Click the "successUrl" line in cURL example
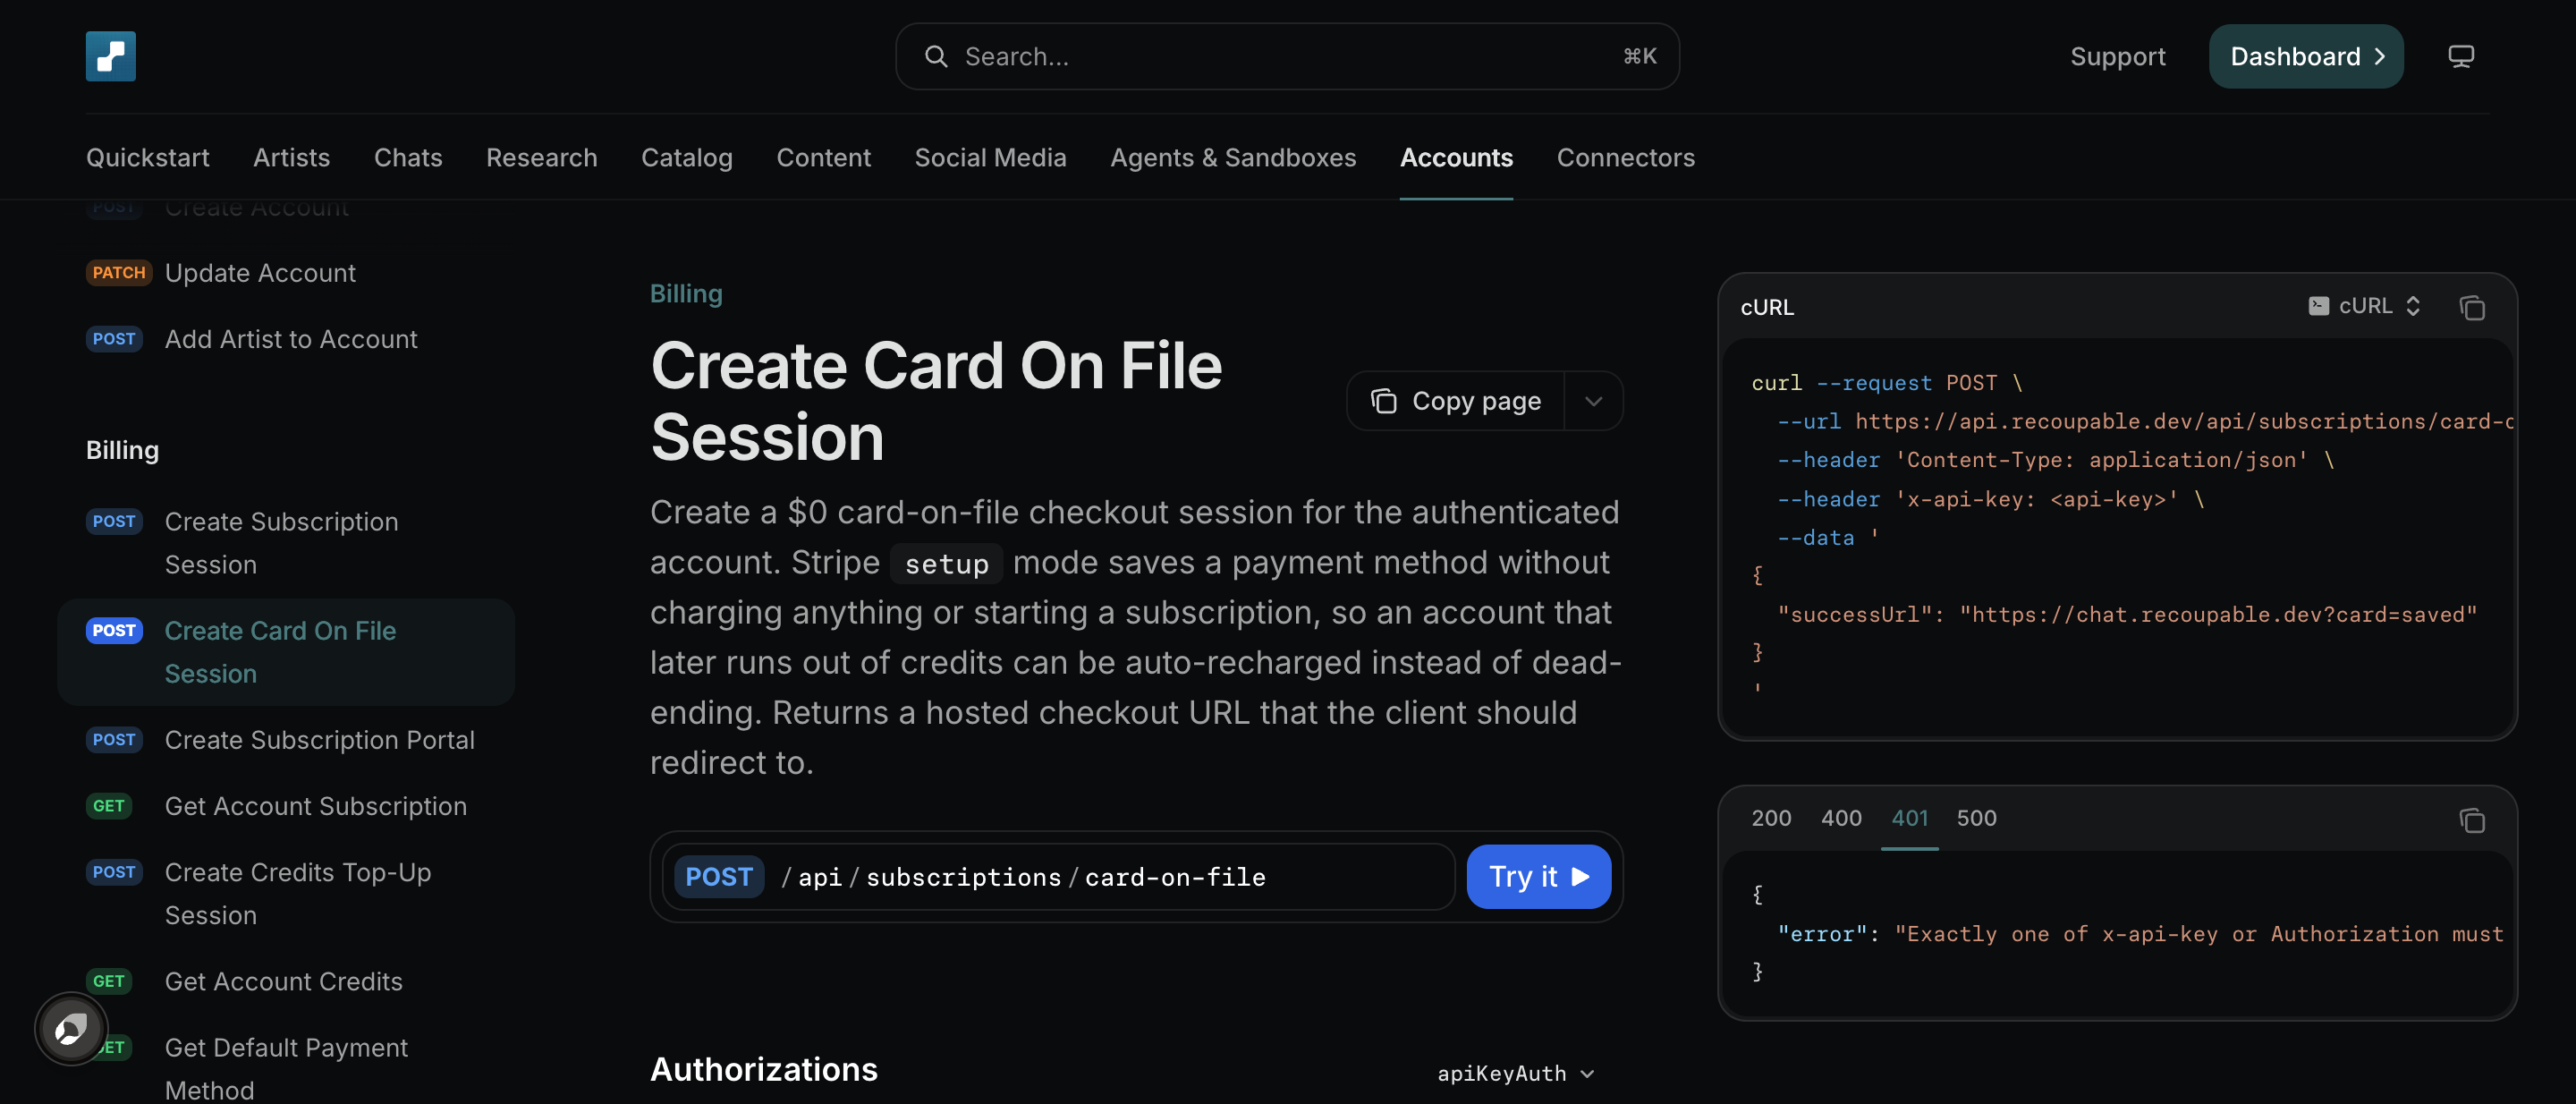 pyautogui.click(x=2127, y=614)
